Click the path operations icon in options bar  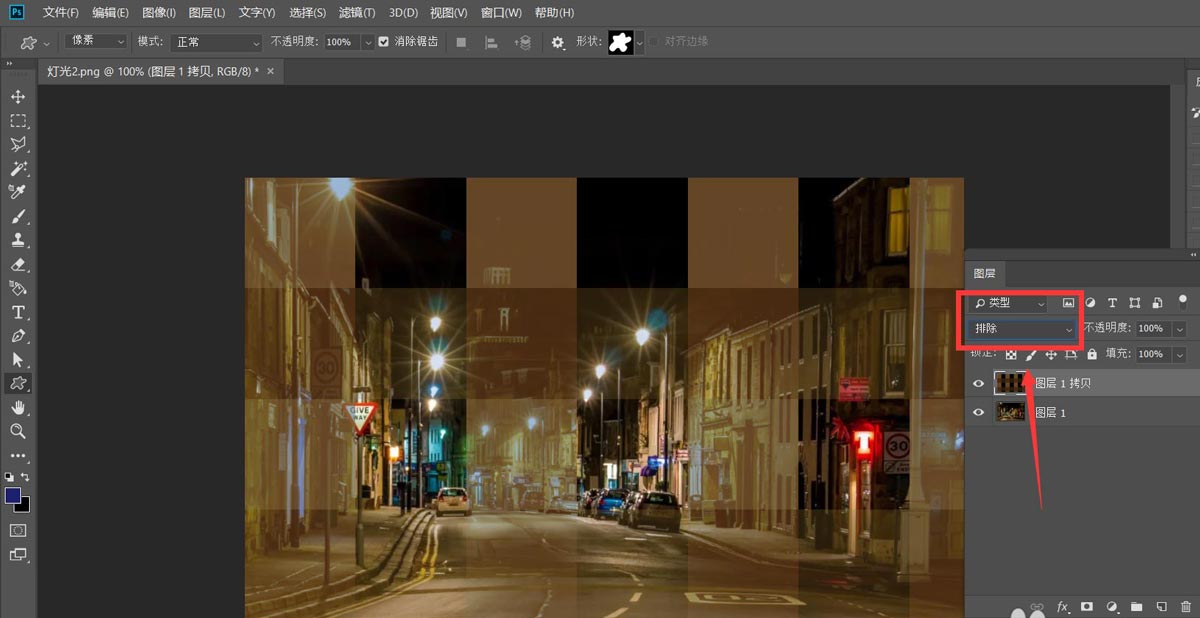coord(461,42)
